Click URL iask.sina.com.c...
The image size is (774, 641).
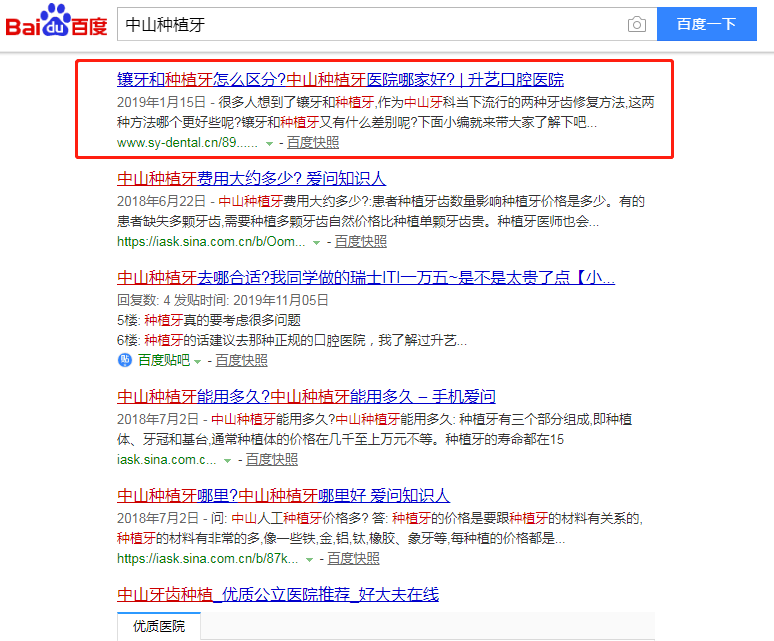click(166, 460)
